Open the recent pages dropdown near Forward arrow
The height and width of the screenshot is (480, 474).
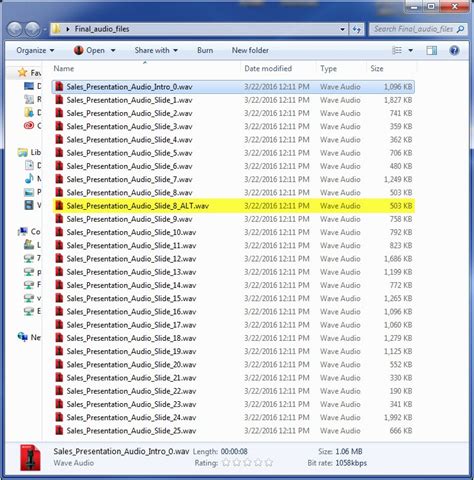click(x=44, y=30)
